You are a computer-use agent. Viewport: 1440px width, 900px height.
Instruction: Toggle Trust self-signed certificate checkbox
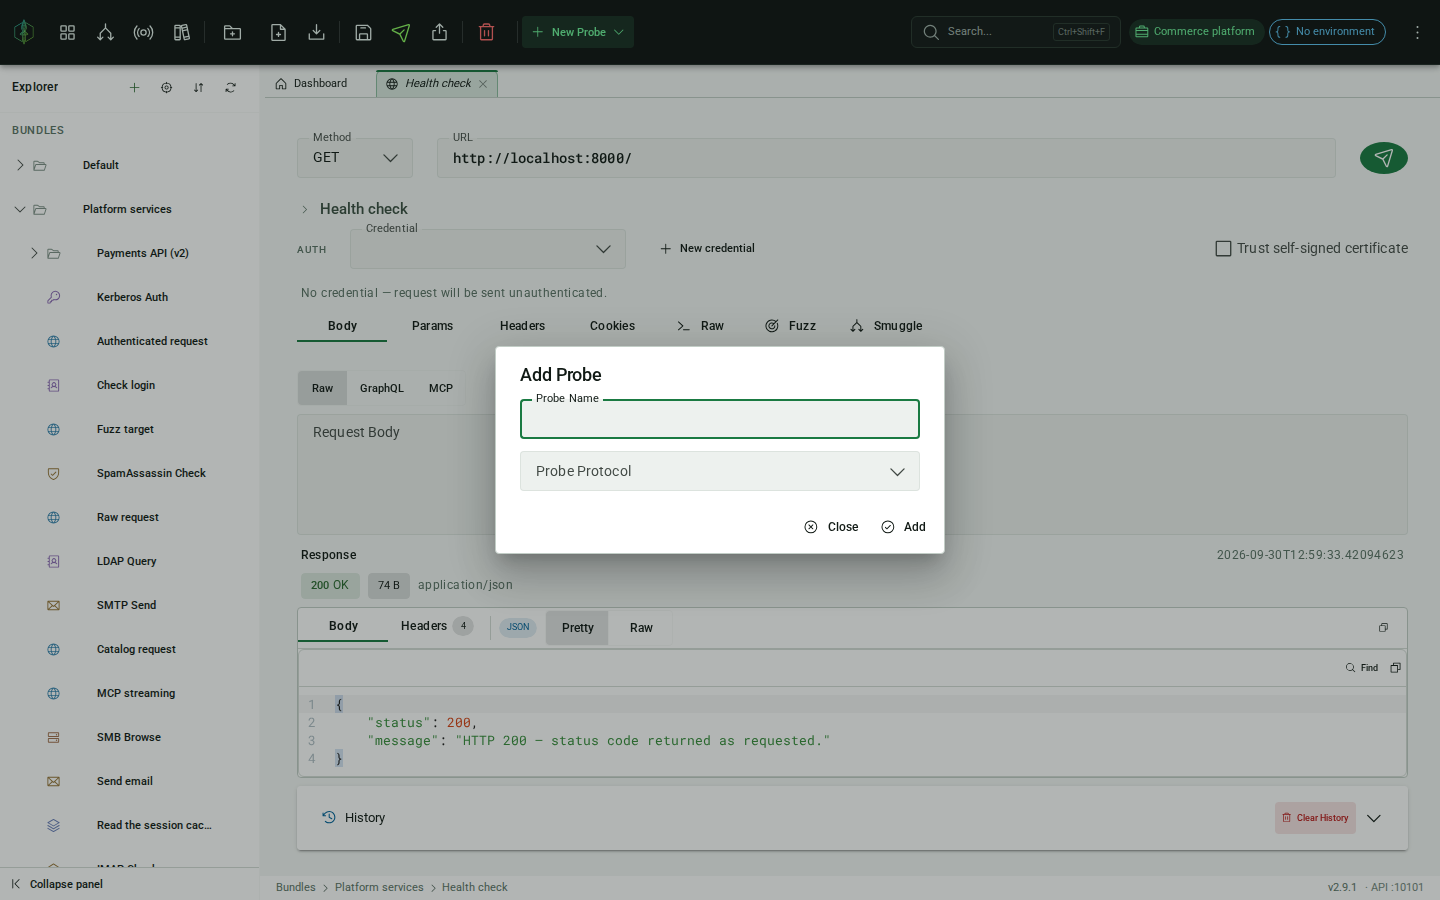(1223, 248)
